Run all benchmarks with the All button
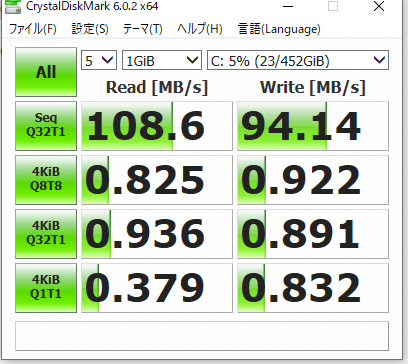 [46, 72]
